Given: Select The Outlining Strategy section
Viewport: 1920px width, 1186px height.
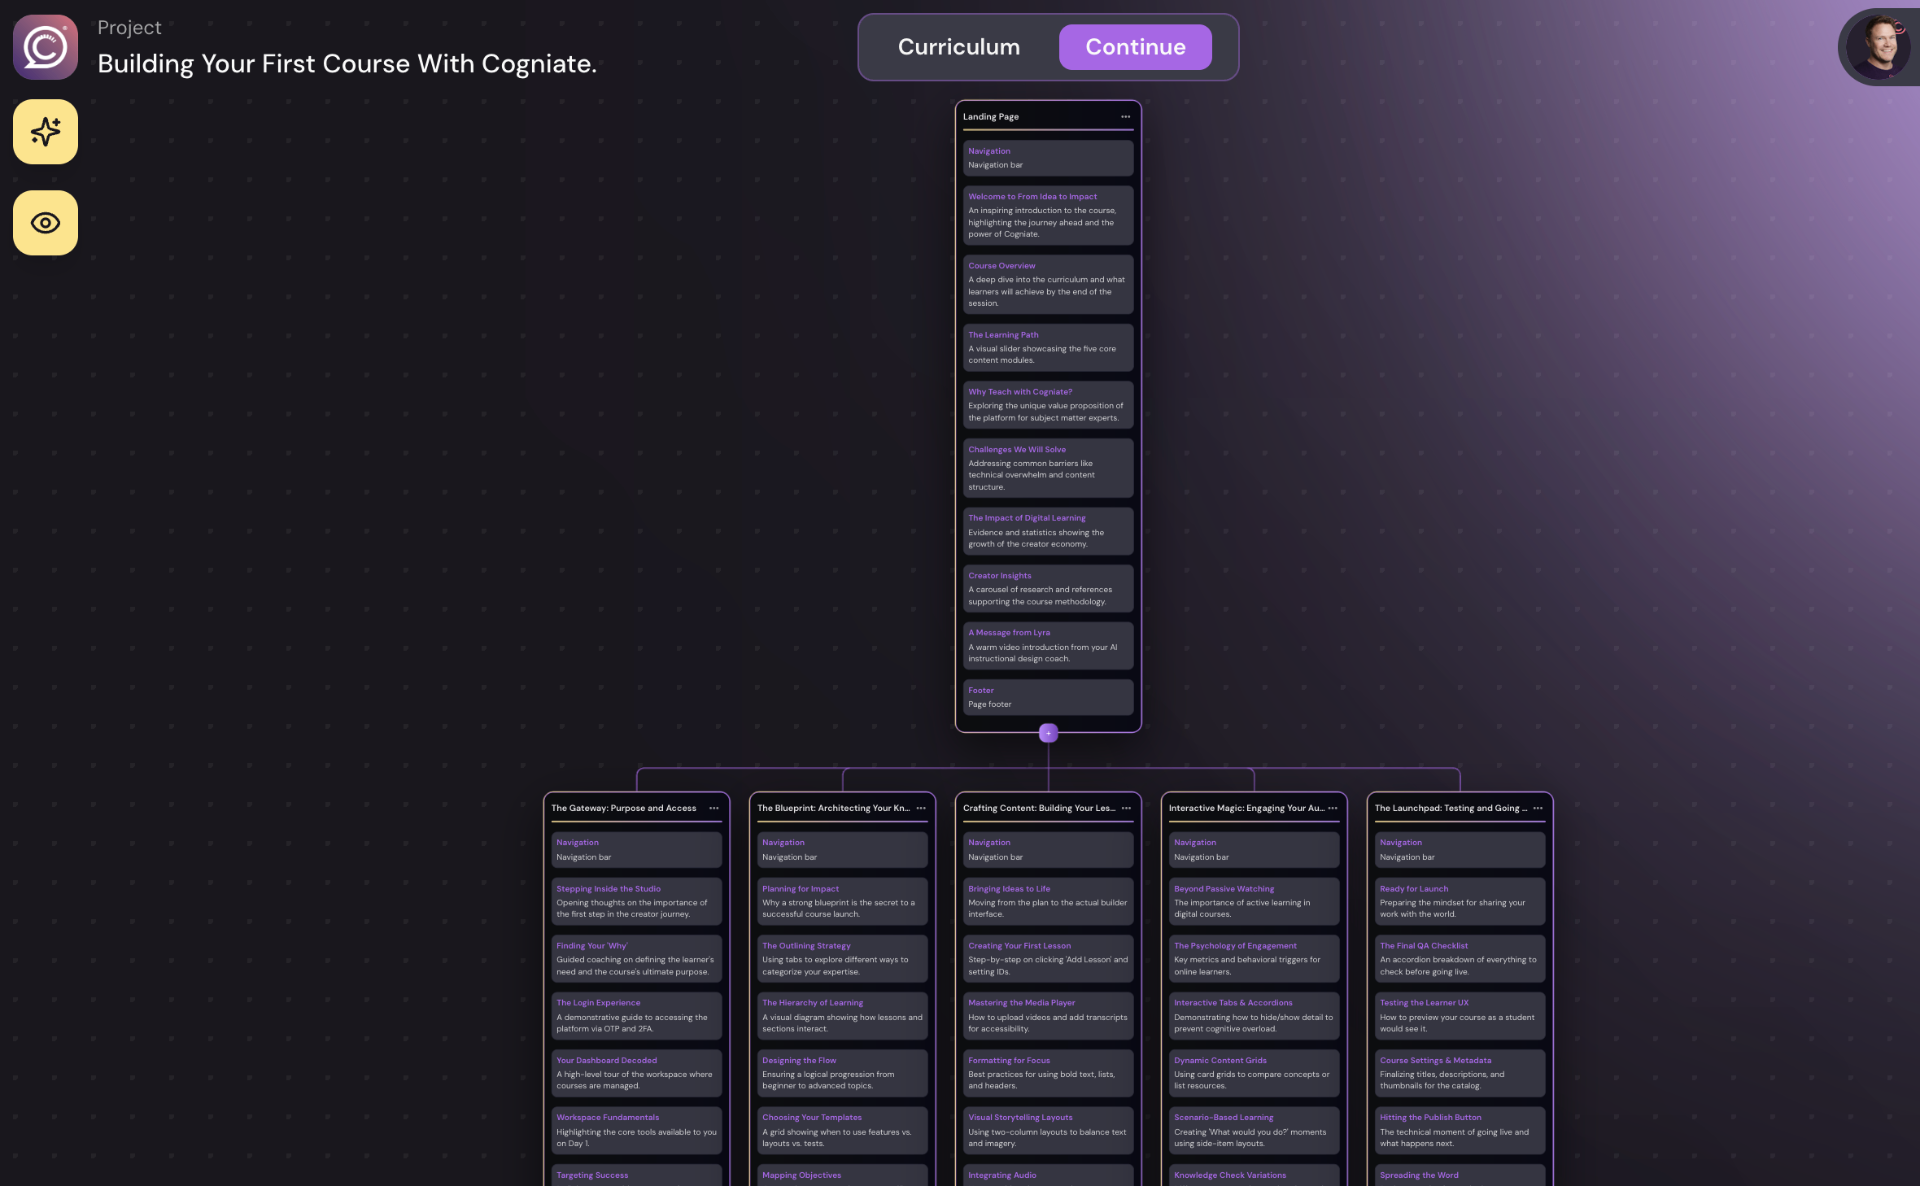Looking at the screenshot, I should click(842, 958).
